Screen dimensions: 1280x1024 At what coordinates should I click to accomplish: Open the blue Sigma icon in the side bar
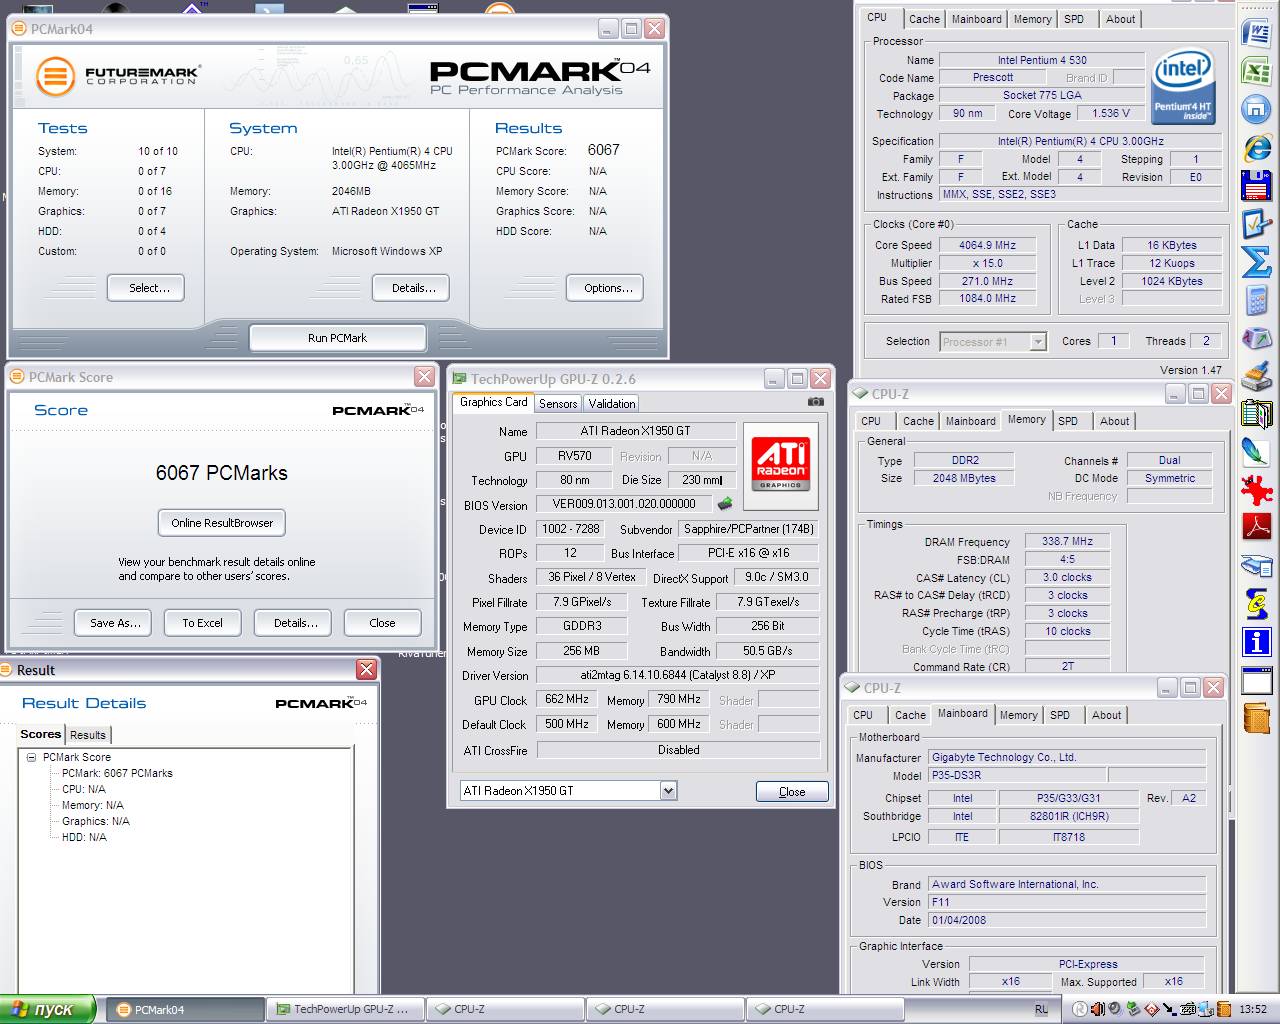[1256, 262]
